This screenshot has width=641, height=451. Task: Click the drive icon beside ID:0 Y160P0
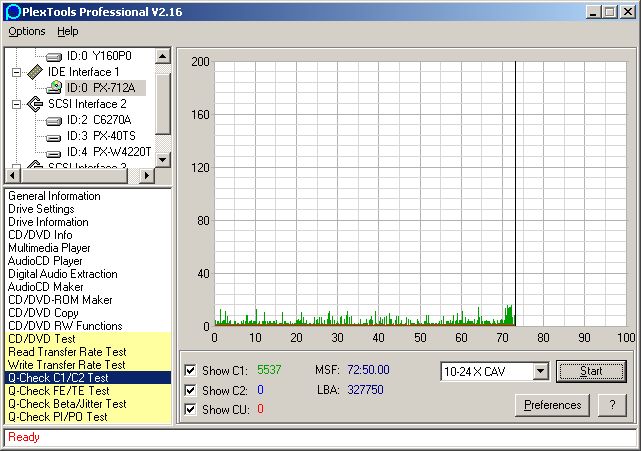[54, 56]
